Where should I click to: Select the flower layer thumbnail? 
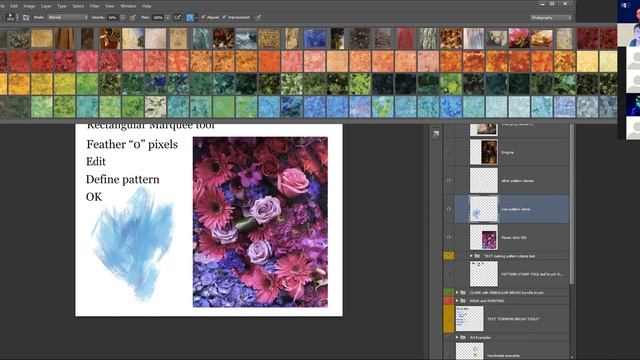[484, 237]
